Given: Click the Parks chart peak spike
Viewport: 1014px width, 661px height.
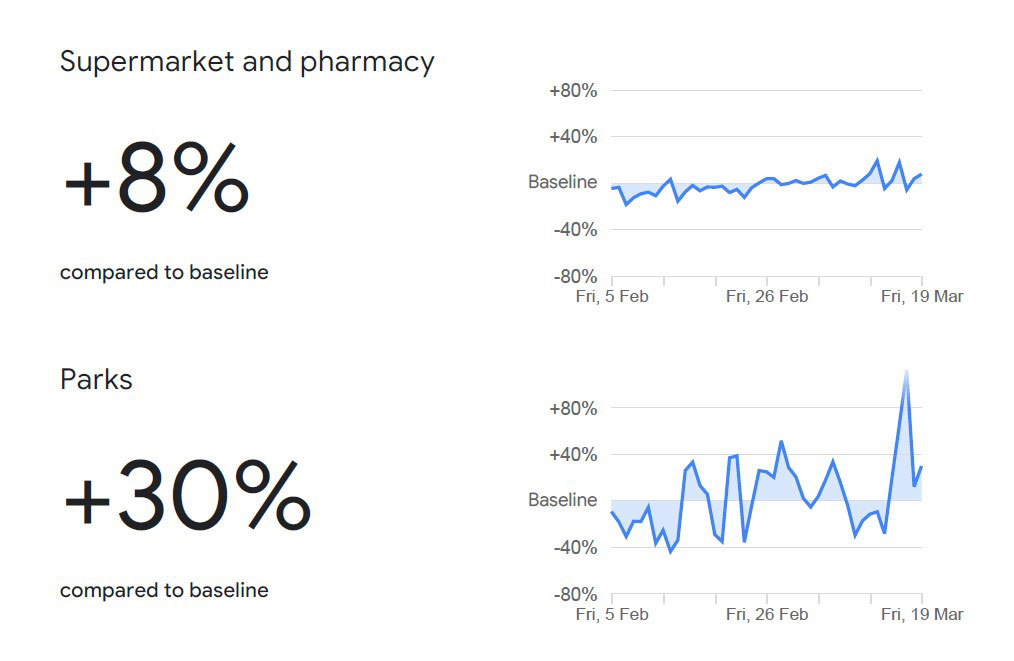Looking at the screenshot, I should coord(906,373).
